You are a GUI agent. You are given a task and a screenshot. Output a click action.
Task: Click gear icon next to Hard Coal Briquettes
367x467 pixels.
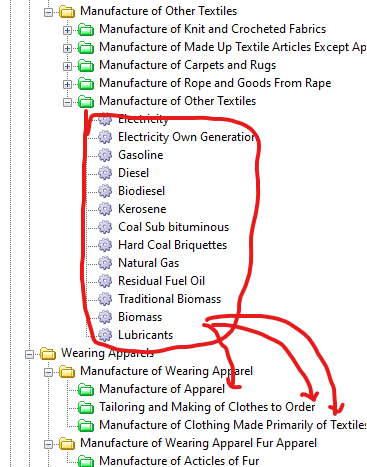tap(105, 245)
